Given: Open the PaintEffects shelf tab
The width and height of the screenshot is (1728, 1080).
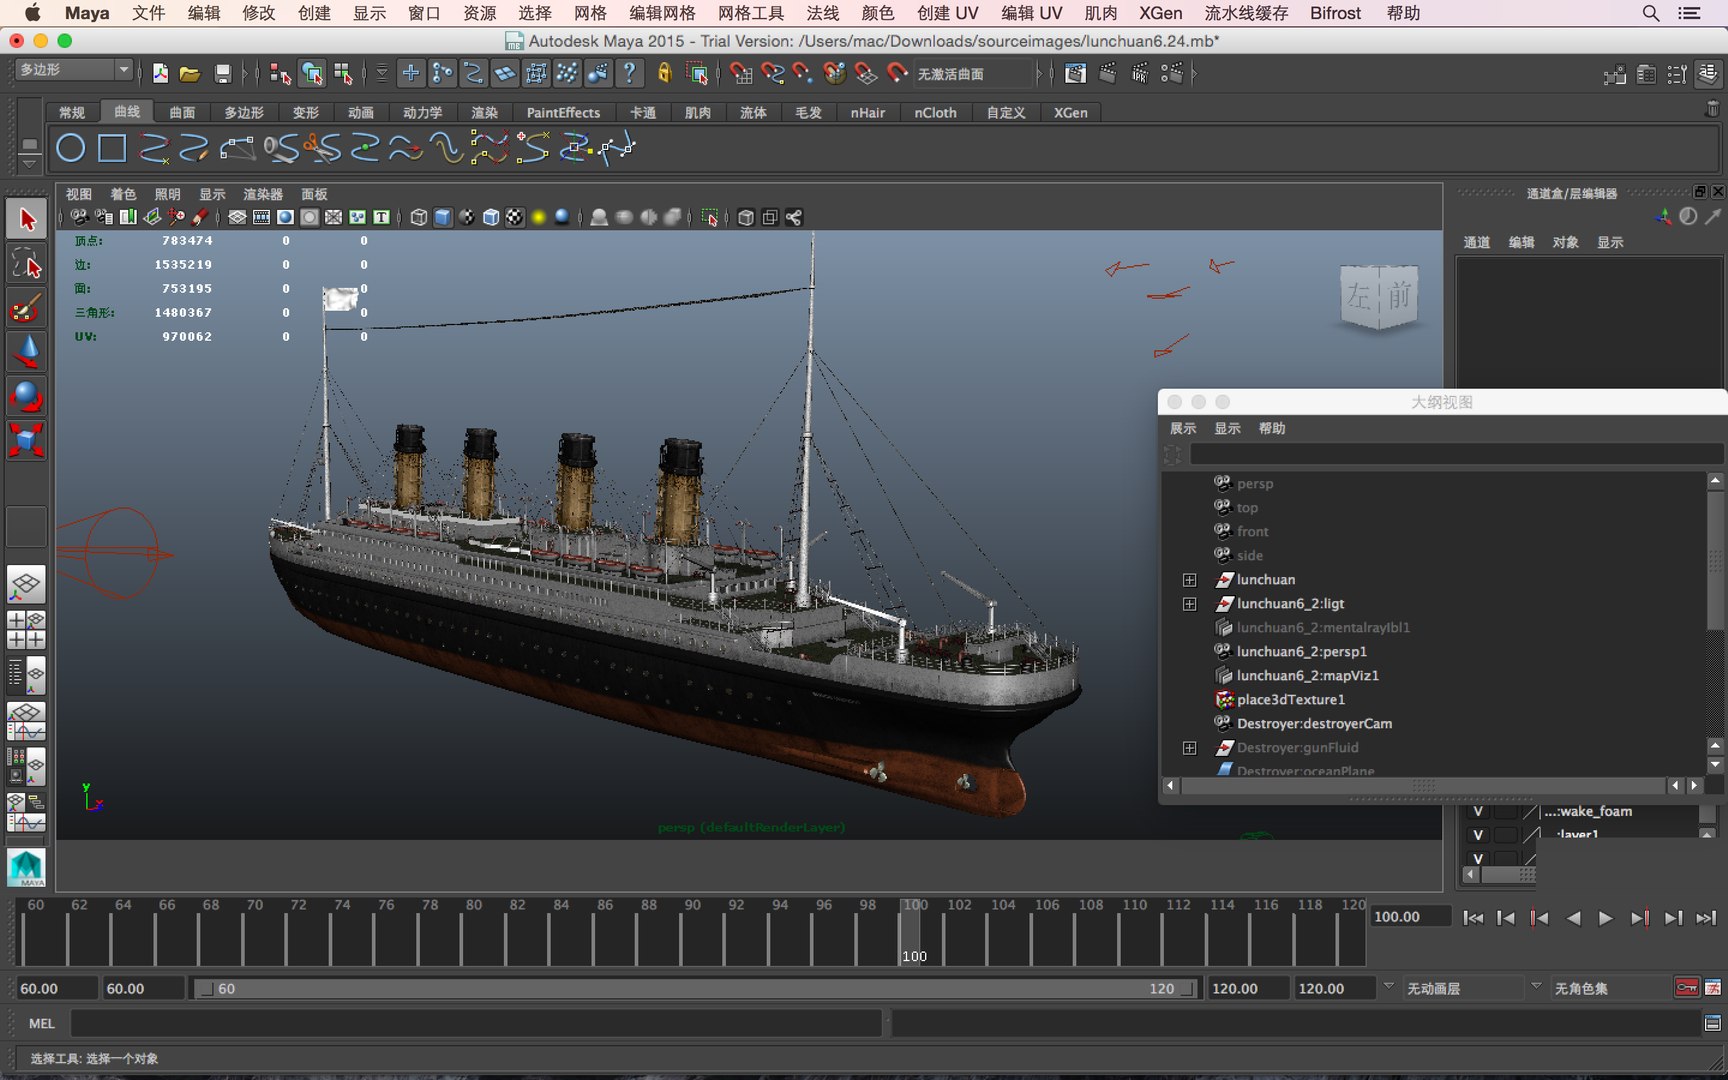Looking at the screenshot, I should click(563, 113).
